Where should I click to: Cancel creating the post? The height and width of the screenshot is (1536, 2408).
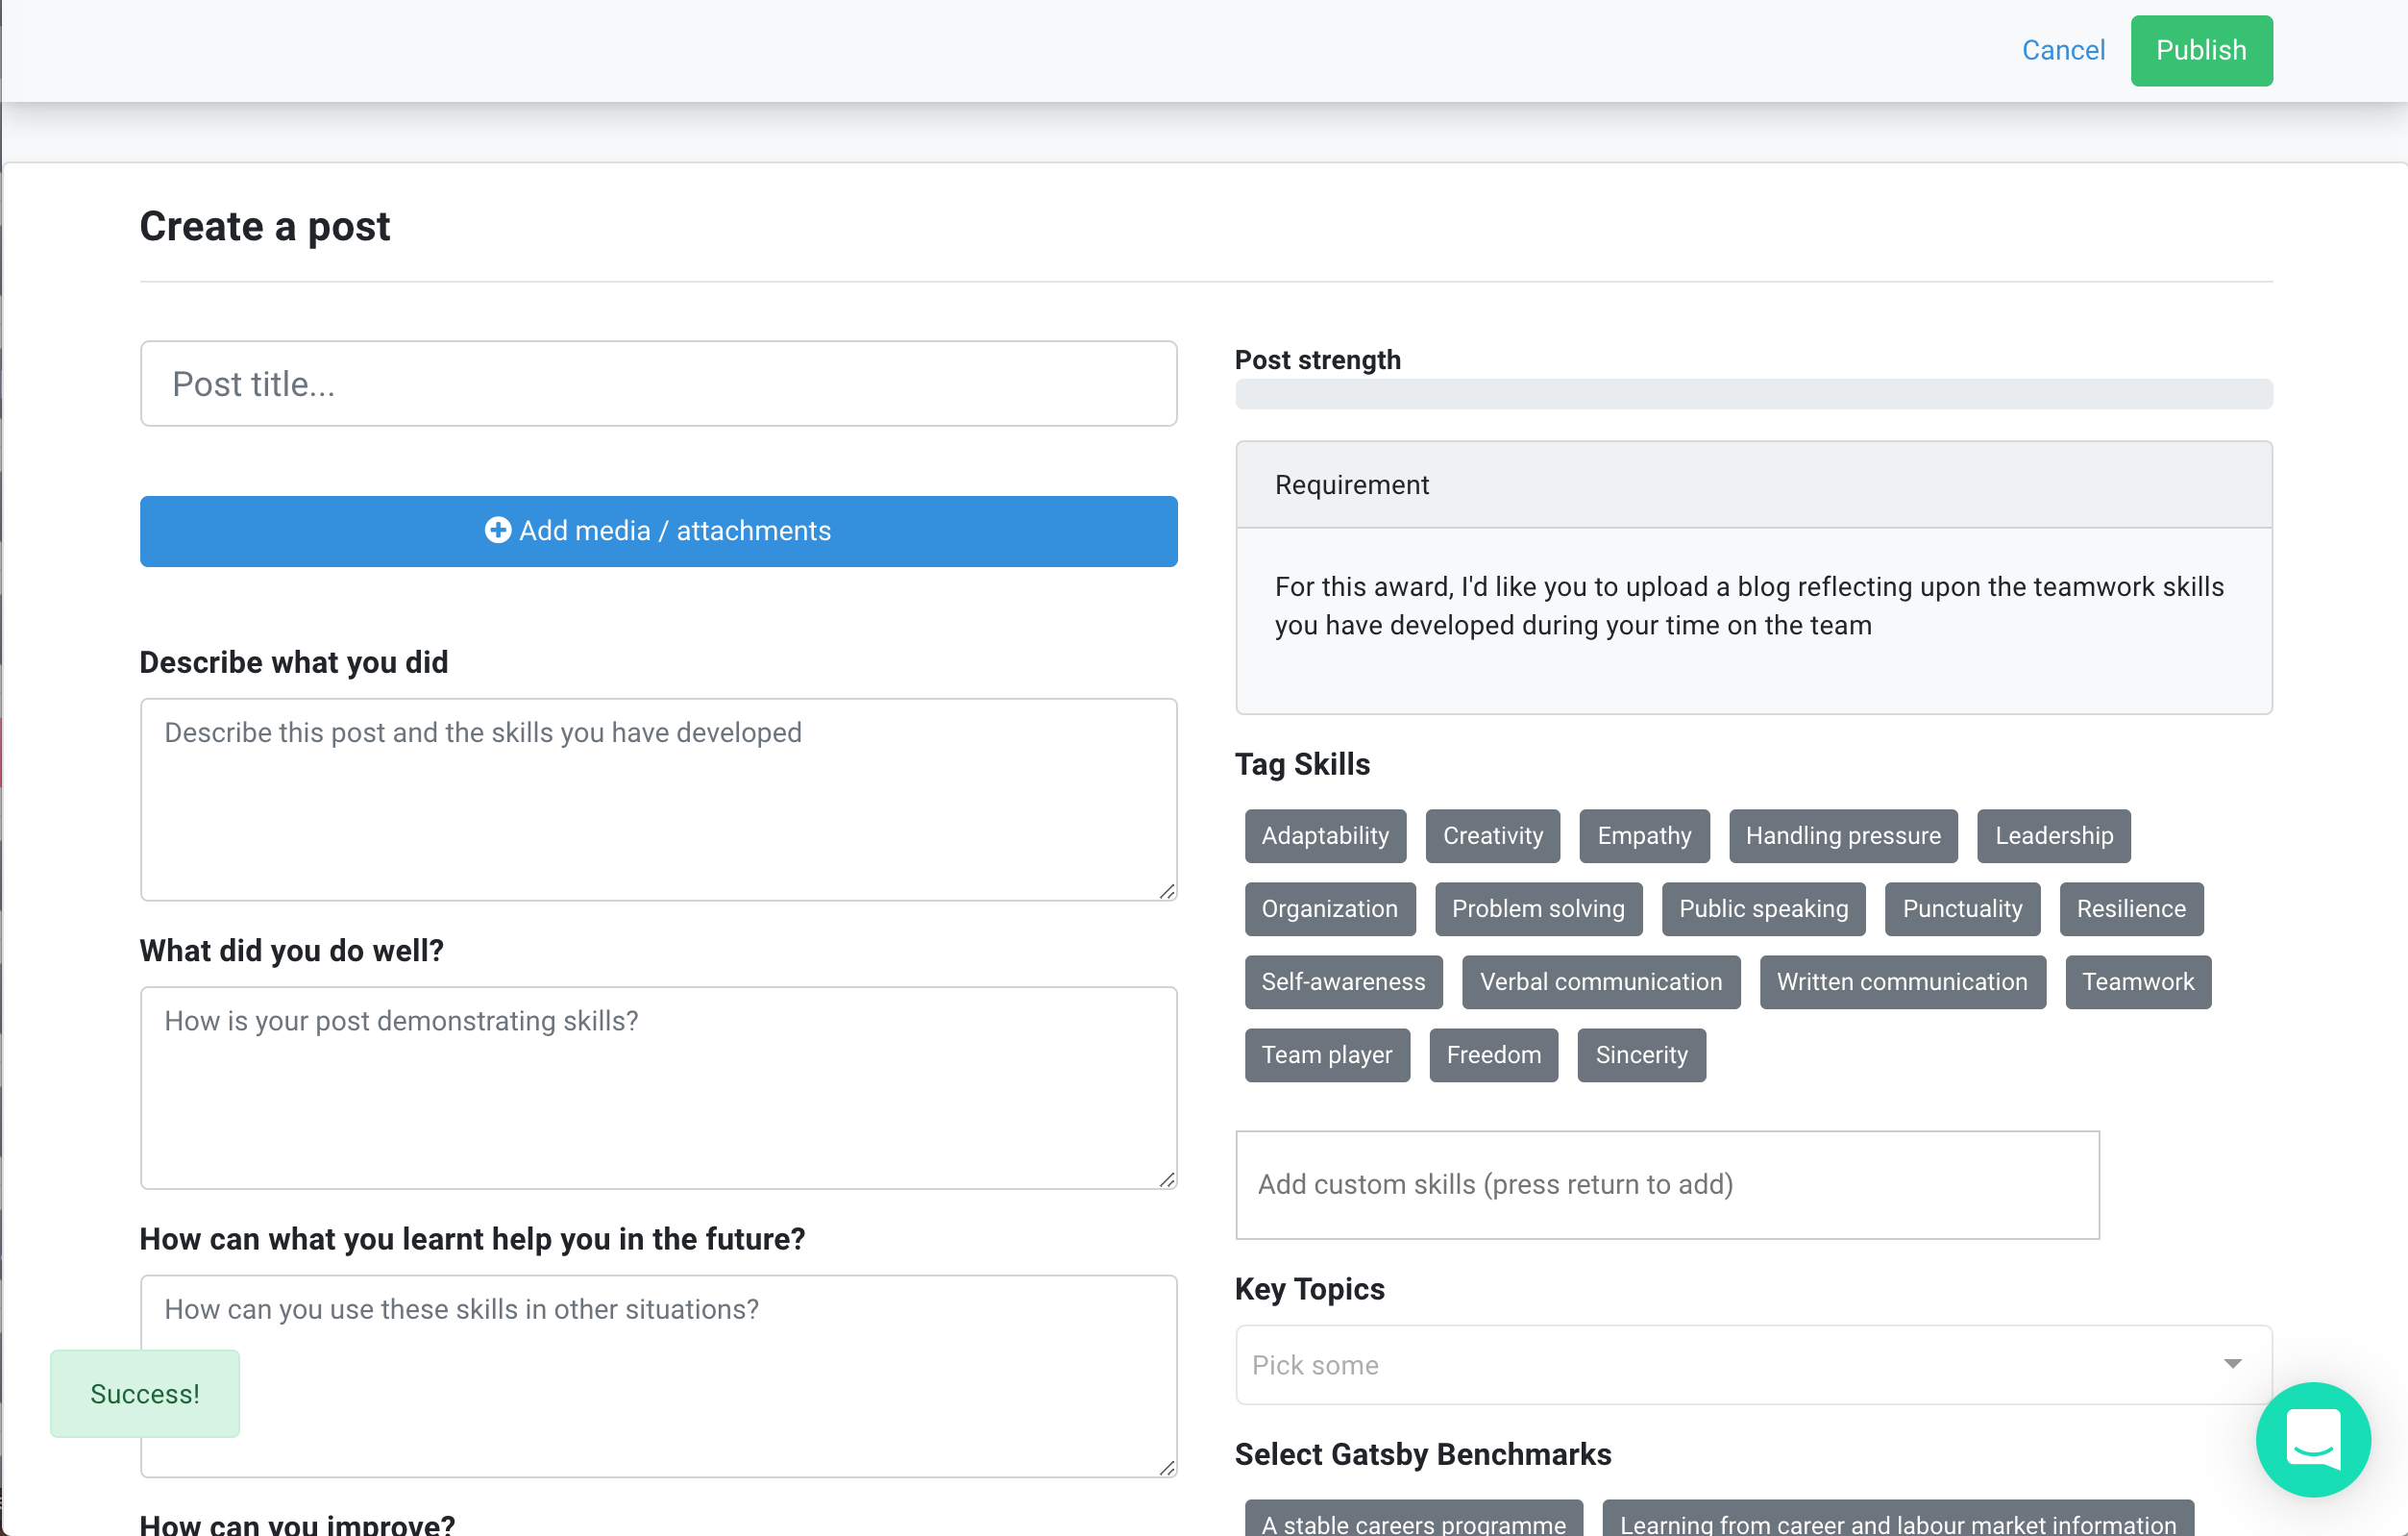point(2063,50)
